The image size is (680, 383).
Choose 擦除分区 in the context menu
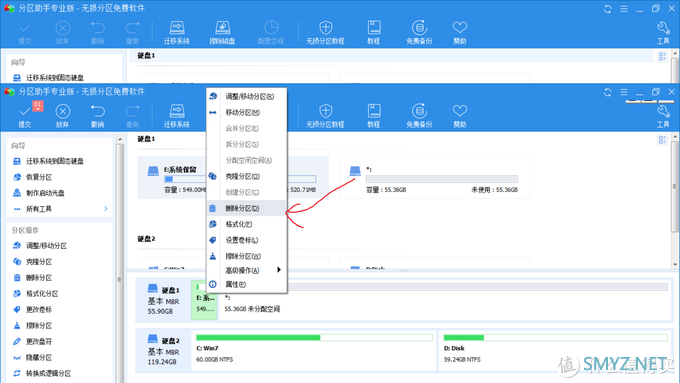click(246, 256)
